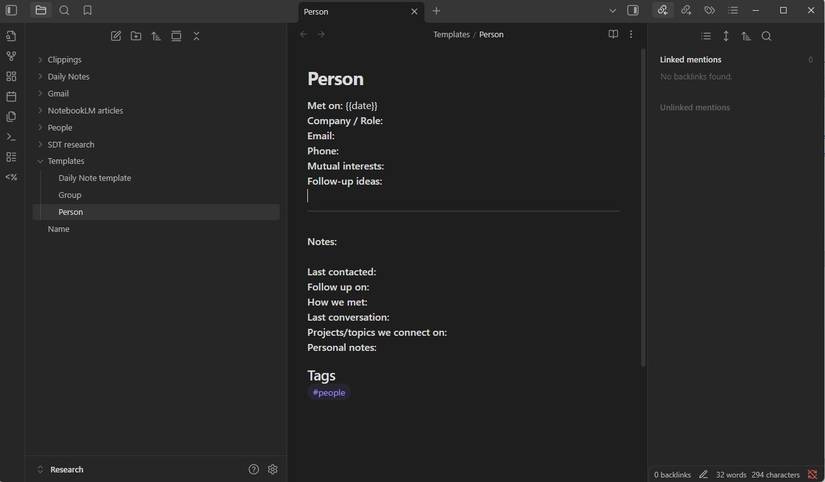Change sort order in file explorer
This screenshot has height=482, width=825.
(156, 36)
